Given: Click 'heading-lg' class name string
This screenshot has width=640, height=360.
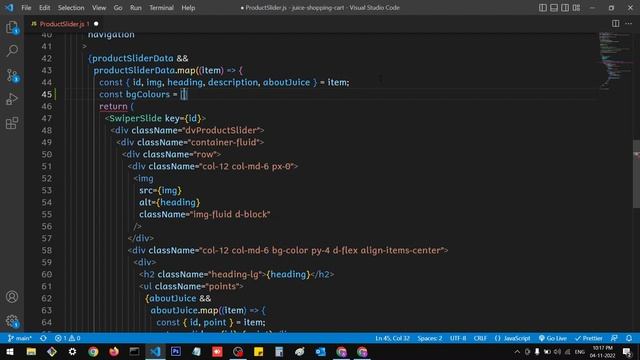Looking at the screenshot, I should tap(235, 274).
